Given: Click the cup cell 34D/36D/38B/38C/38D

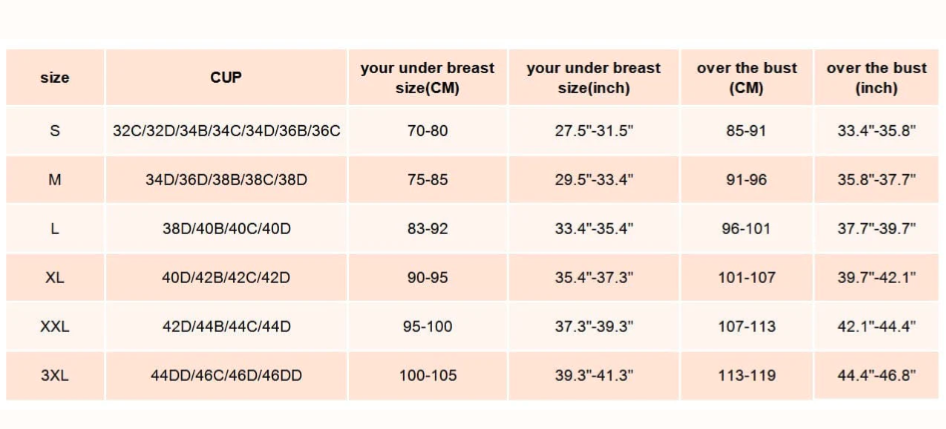Looking at the screenshot, I should (x=226, y=180).
